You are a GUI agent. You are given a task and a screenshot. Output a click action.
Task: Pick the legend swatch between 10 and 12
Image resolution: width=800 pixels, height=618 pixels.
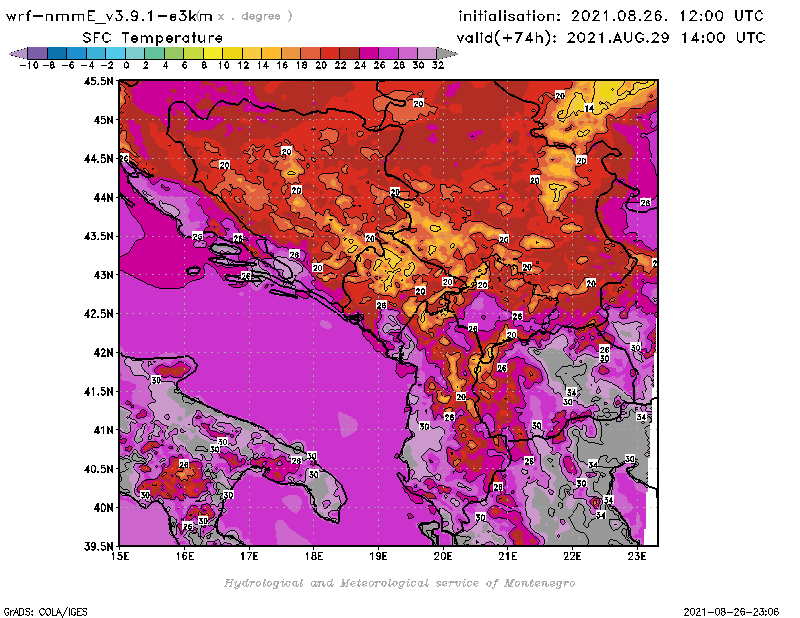click(232, 53)
